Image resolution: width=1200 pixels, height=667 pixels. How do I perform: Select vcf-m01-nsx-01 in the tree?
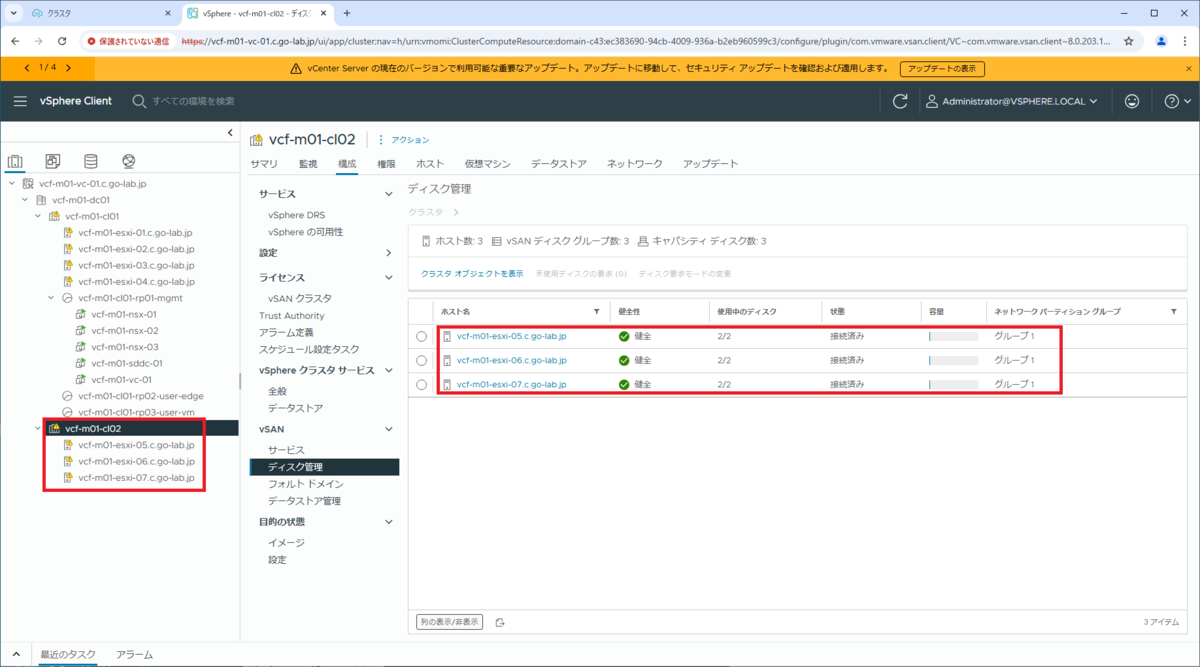124,314
